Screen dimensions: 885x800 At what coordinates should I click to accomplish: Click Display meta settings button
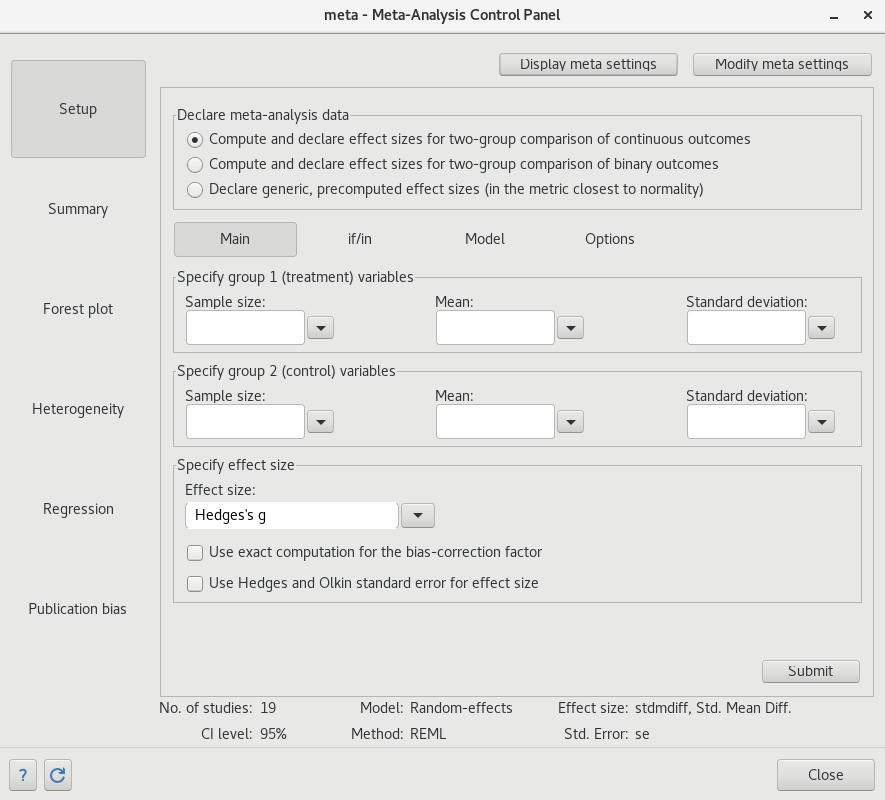coord(588,64)
